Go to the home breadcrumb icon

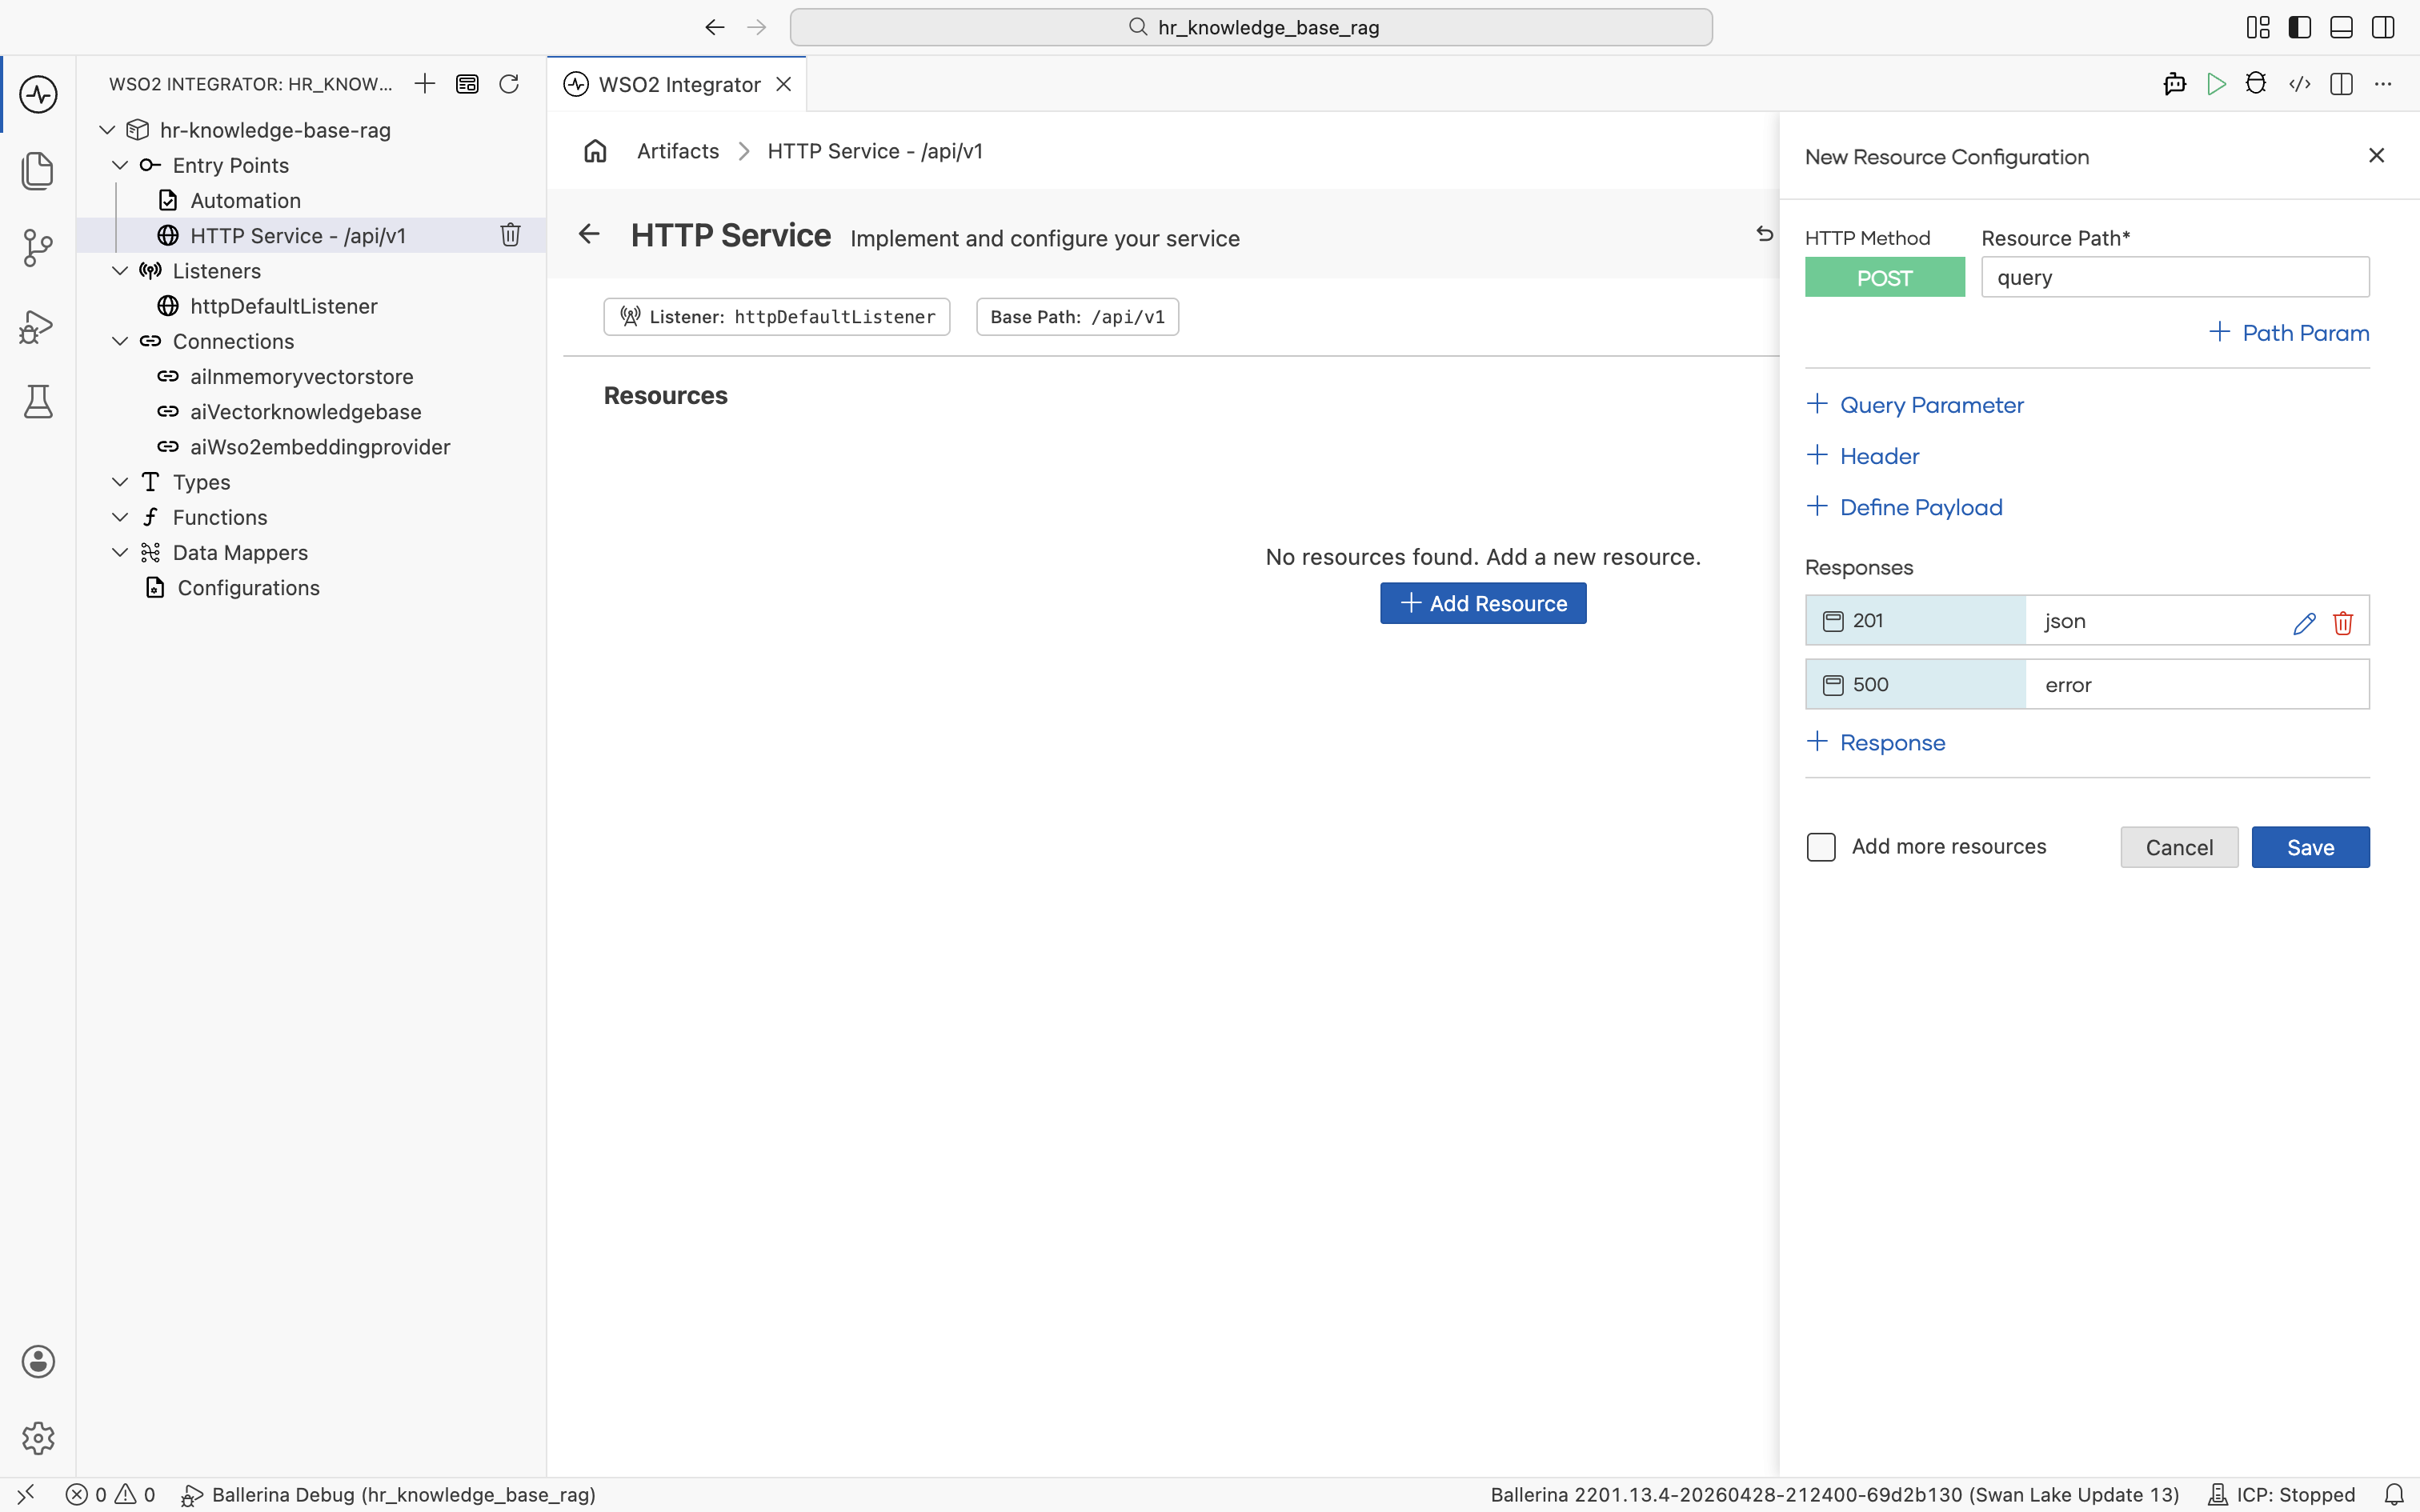(595, 151)
